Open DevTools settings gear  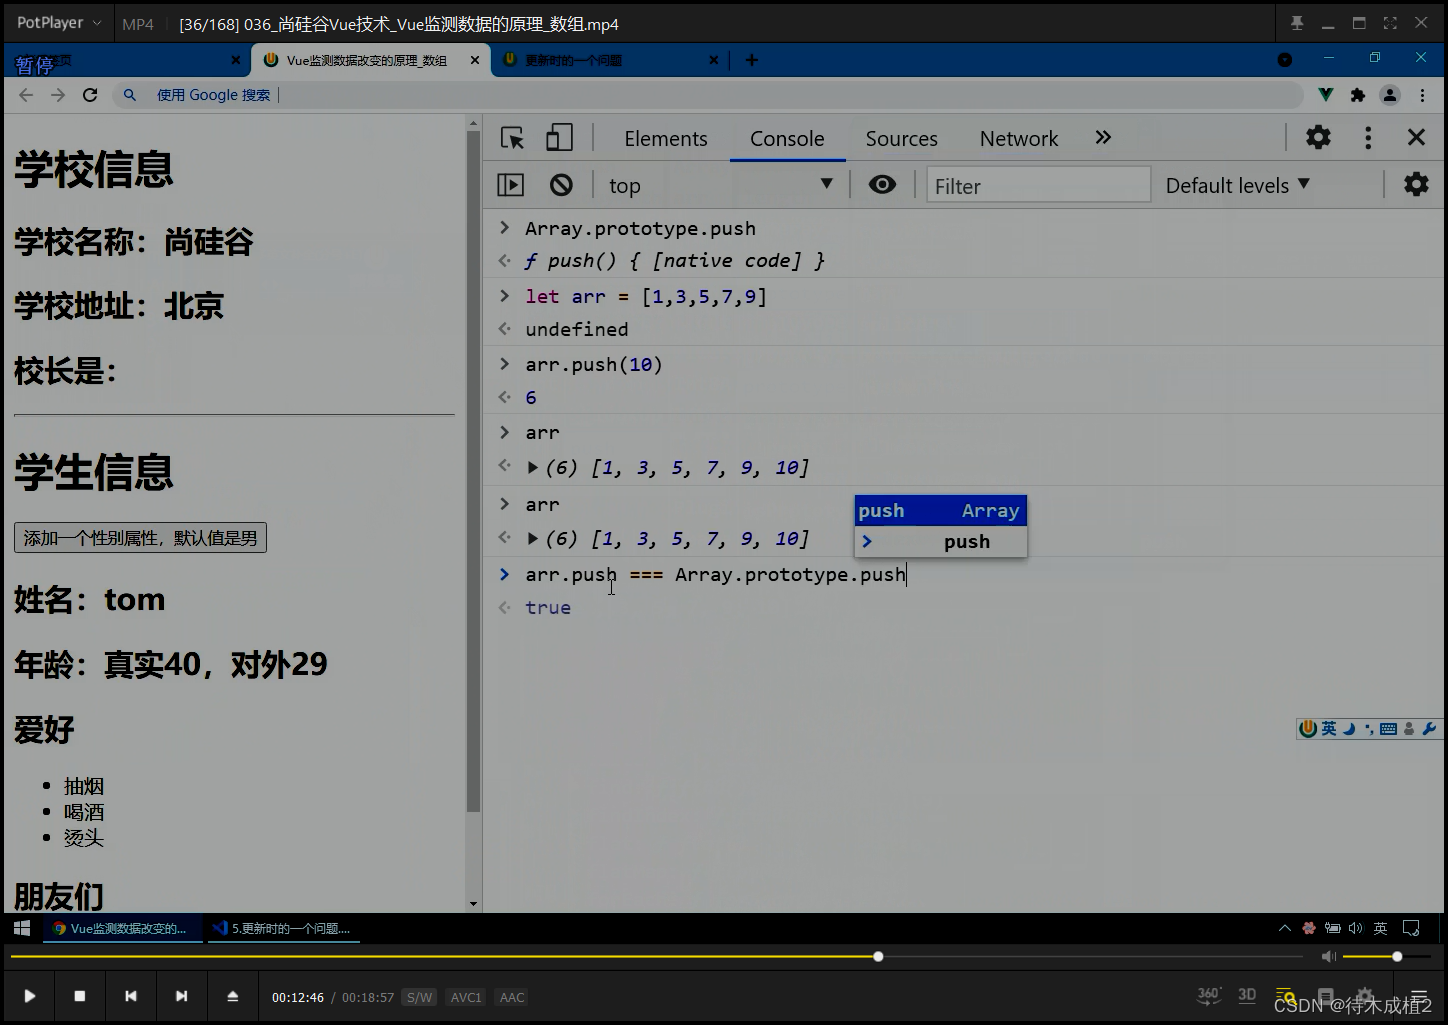tap(1318, 137)
